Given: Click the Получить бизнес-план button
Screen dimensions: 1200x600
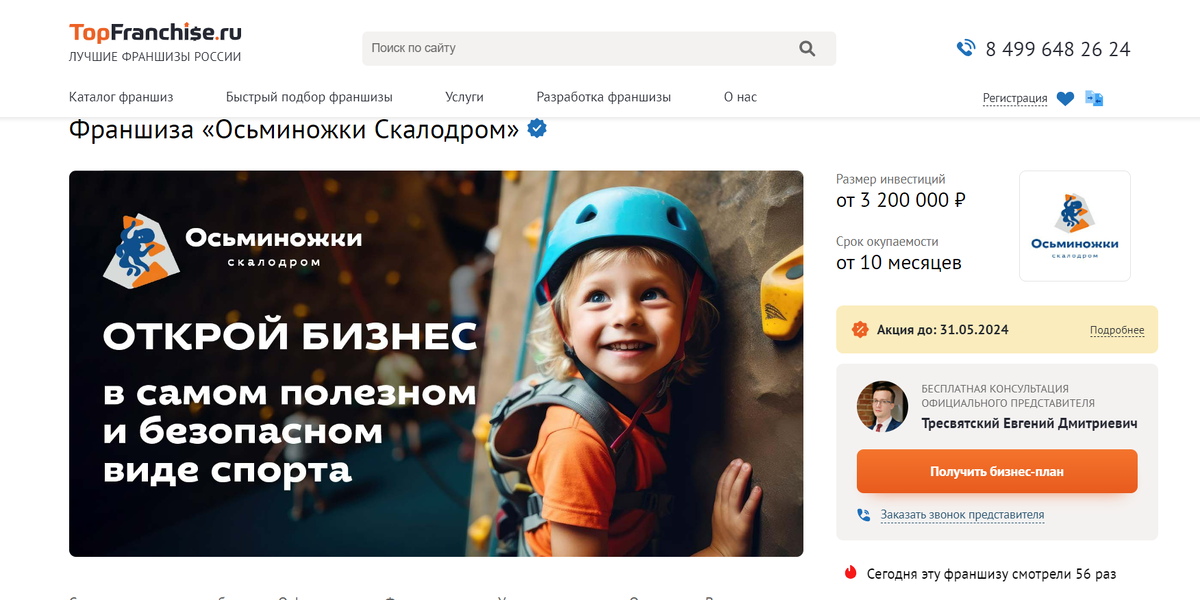Looking at the screenshot, I should click(x=997, y=471).
